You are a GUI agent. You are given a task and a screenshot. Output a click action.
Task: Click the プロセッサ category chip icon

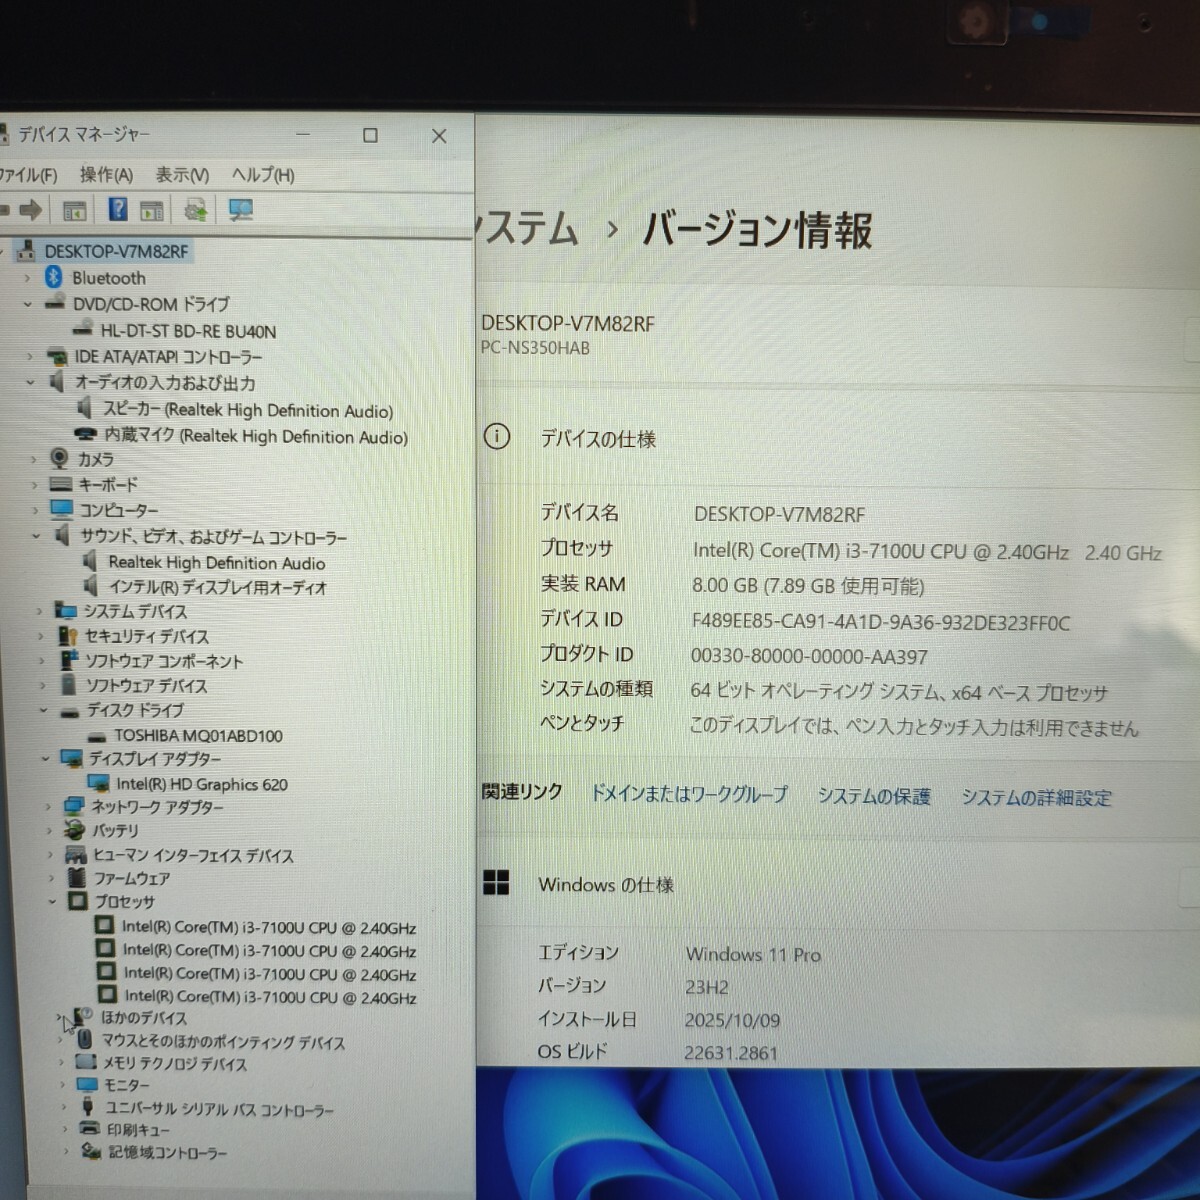pyautogui.click(x=78, y=901)
